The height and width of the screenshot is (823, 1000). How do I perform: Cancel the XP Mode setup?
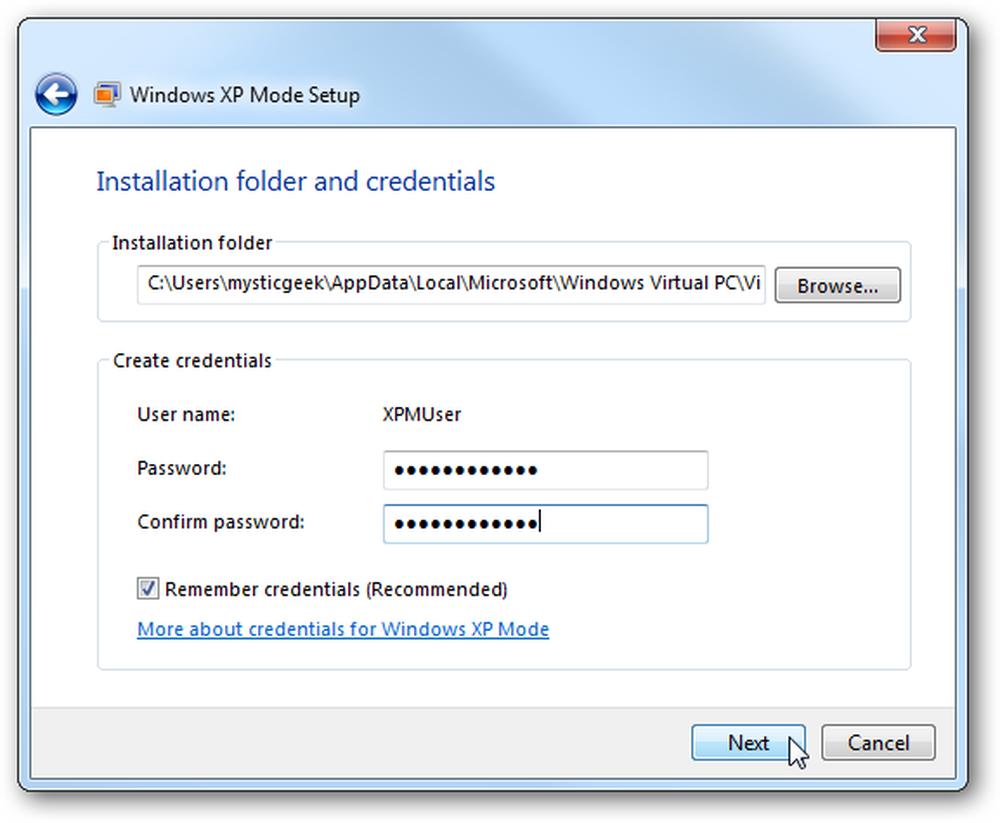[x=878, y=743]
